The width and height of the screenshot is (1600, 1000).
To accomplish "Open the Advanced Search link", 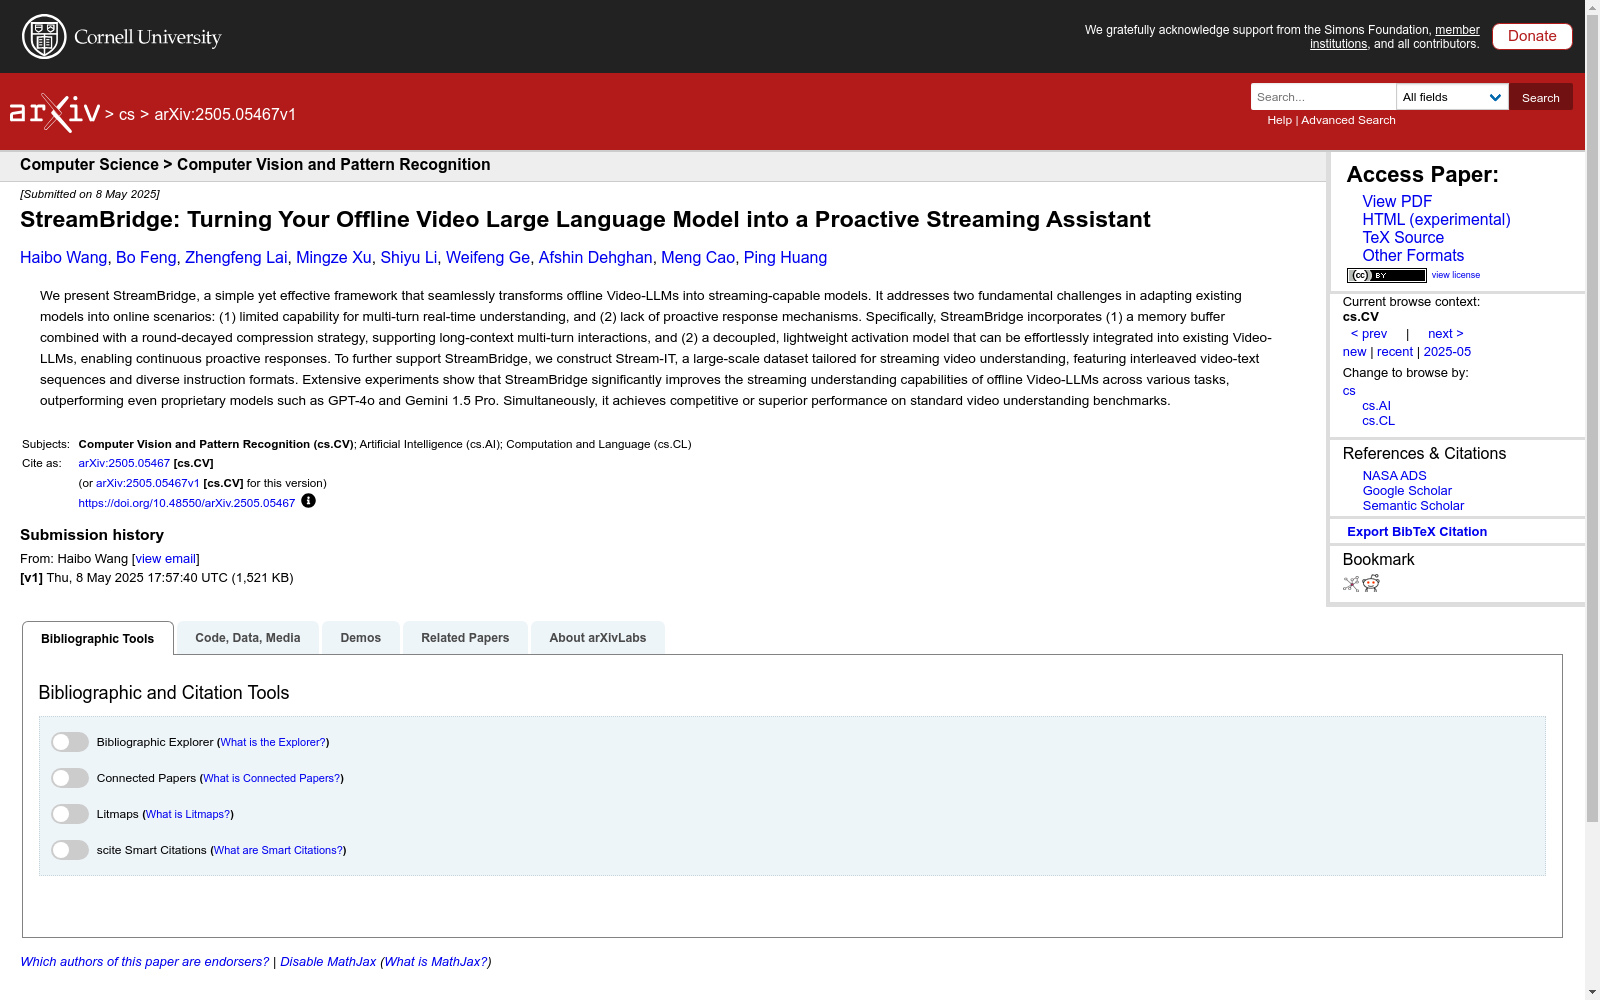I will 1348,120.
